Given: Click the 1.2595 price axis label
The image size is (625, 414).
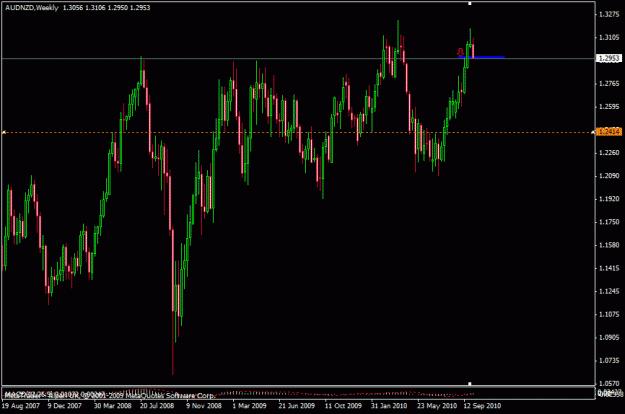Looking at the screenshot, I should coord(609,107).
